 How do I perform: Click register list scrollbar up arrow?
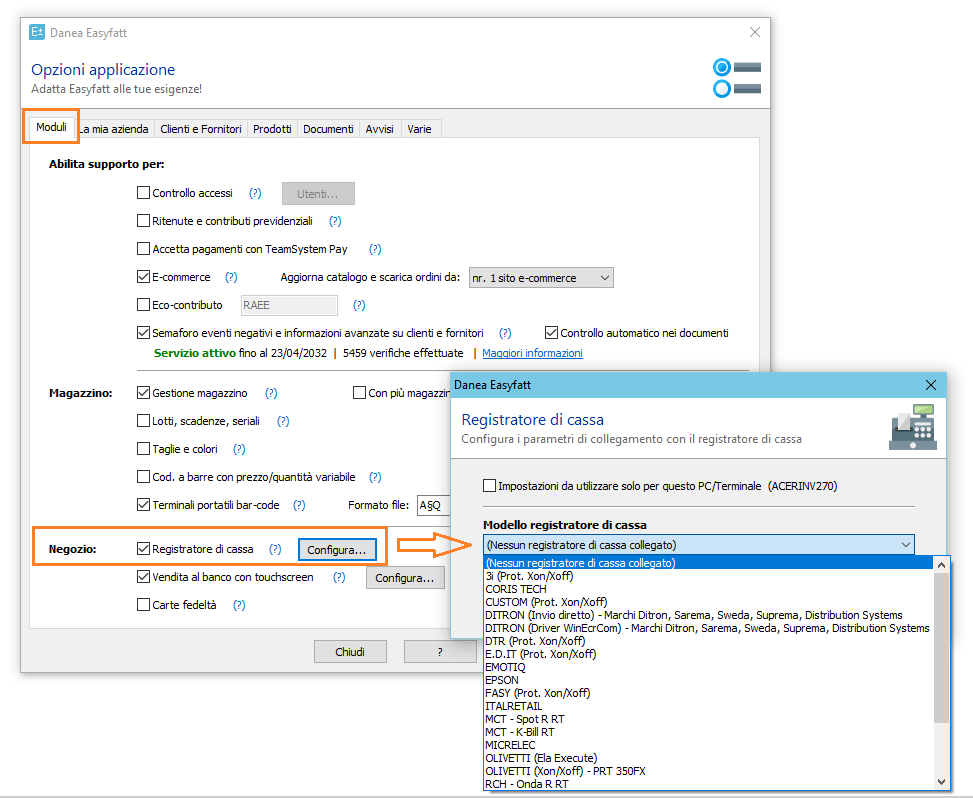click(x=941, y=565)
